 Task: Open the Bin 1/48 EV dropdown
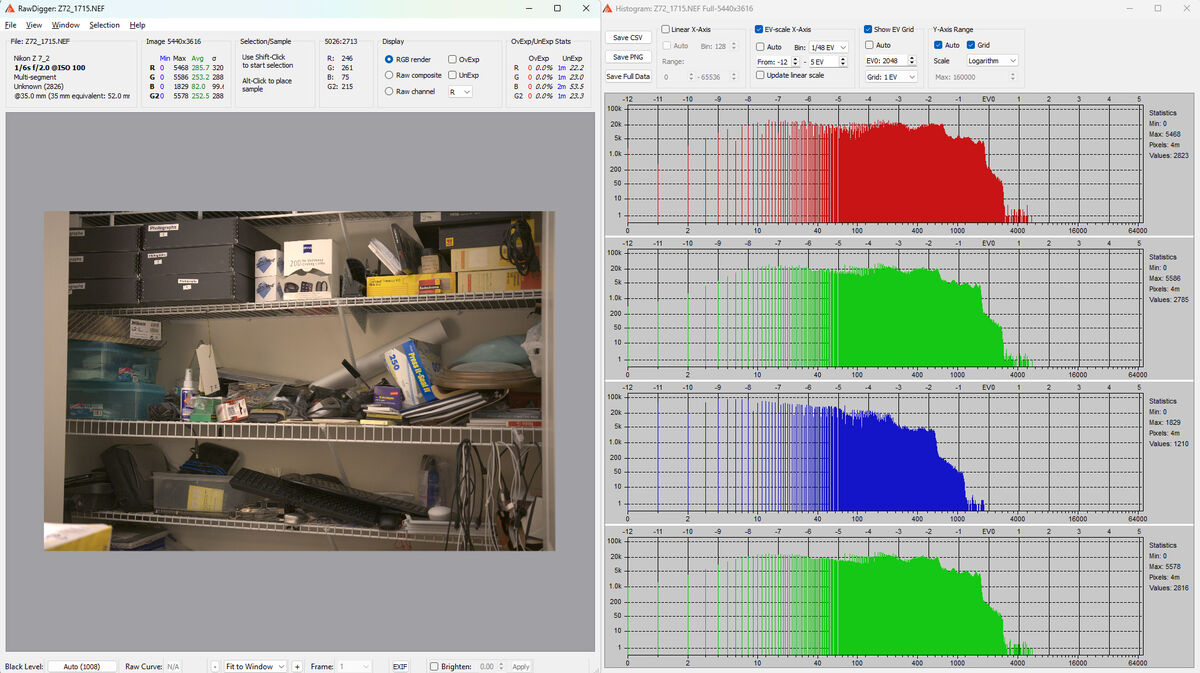828,47
